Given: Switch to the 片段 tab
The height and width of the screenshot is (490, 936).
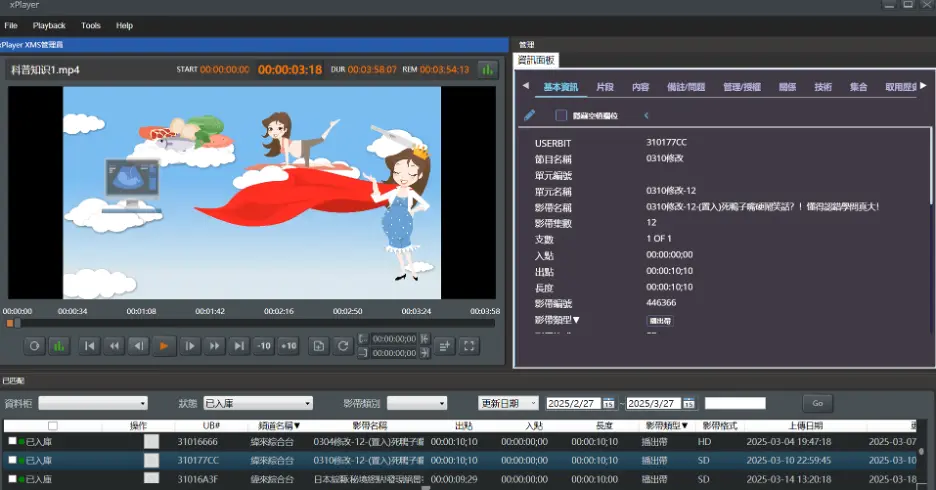Looking at the screenshot, I should 604,87.
